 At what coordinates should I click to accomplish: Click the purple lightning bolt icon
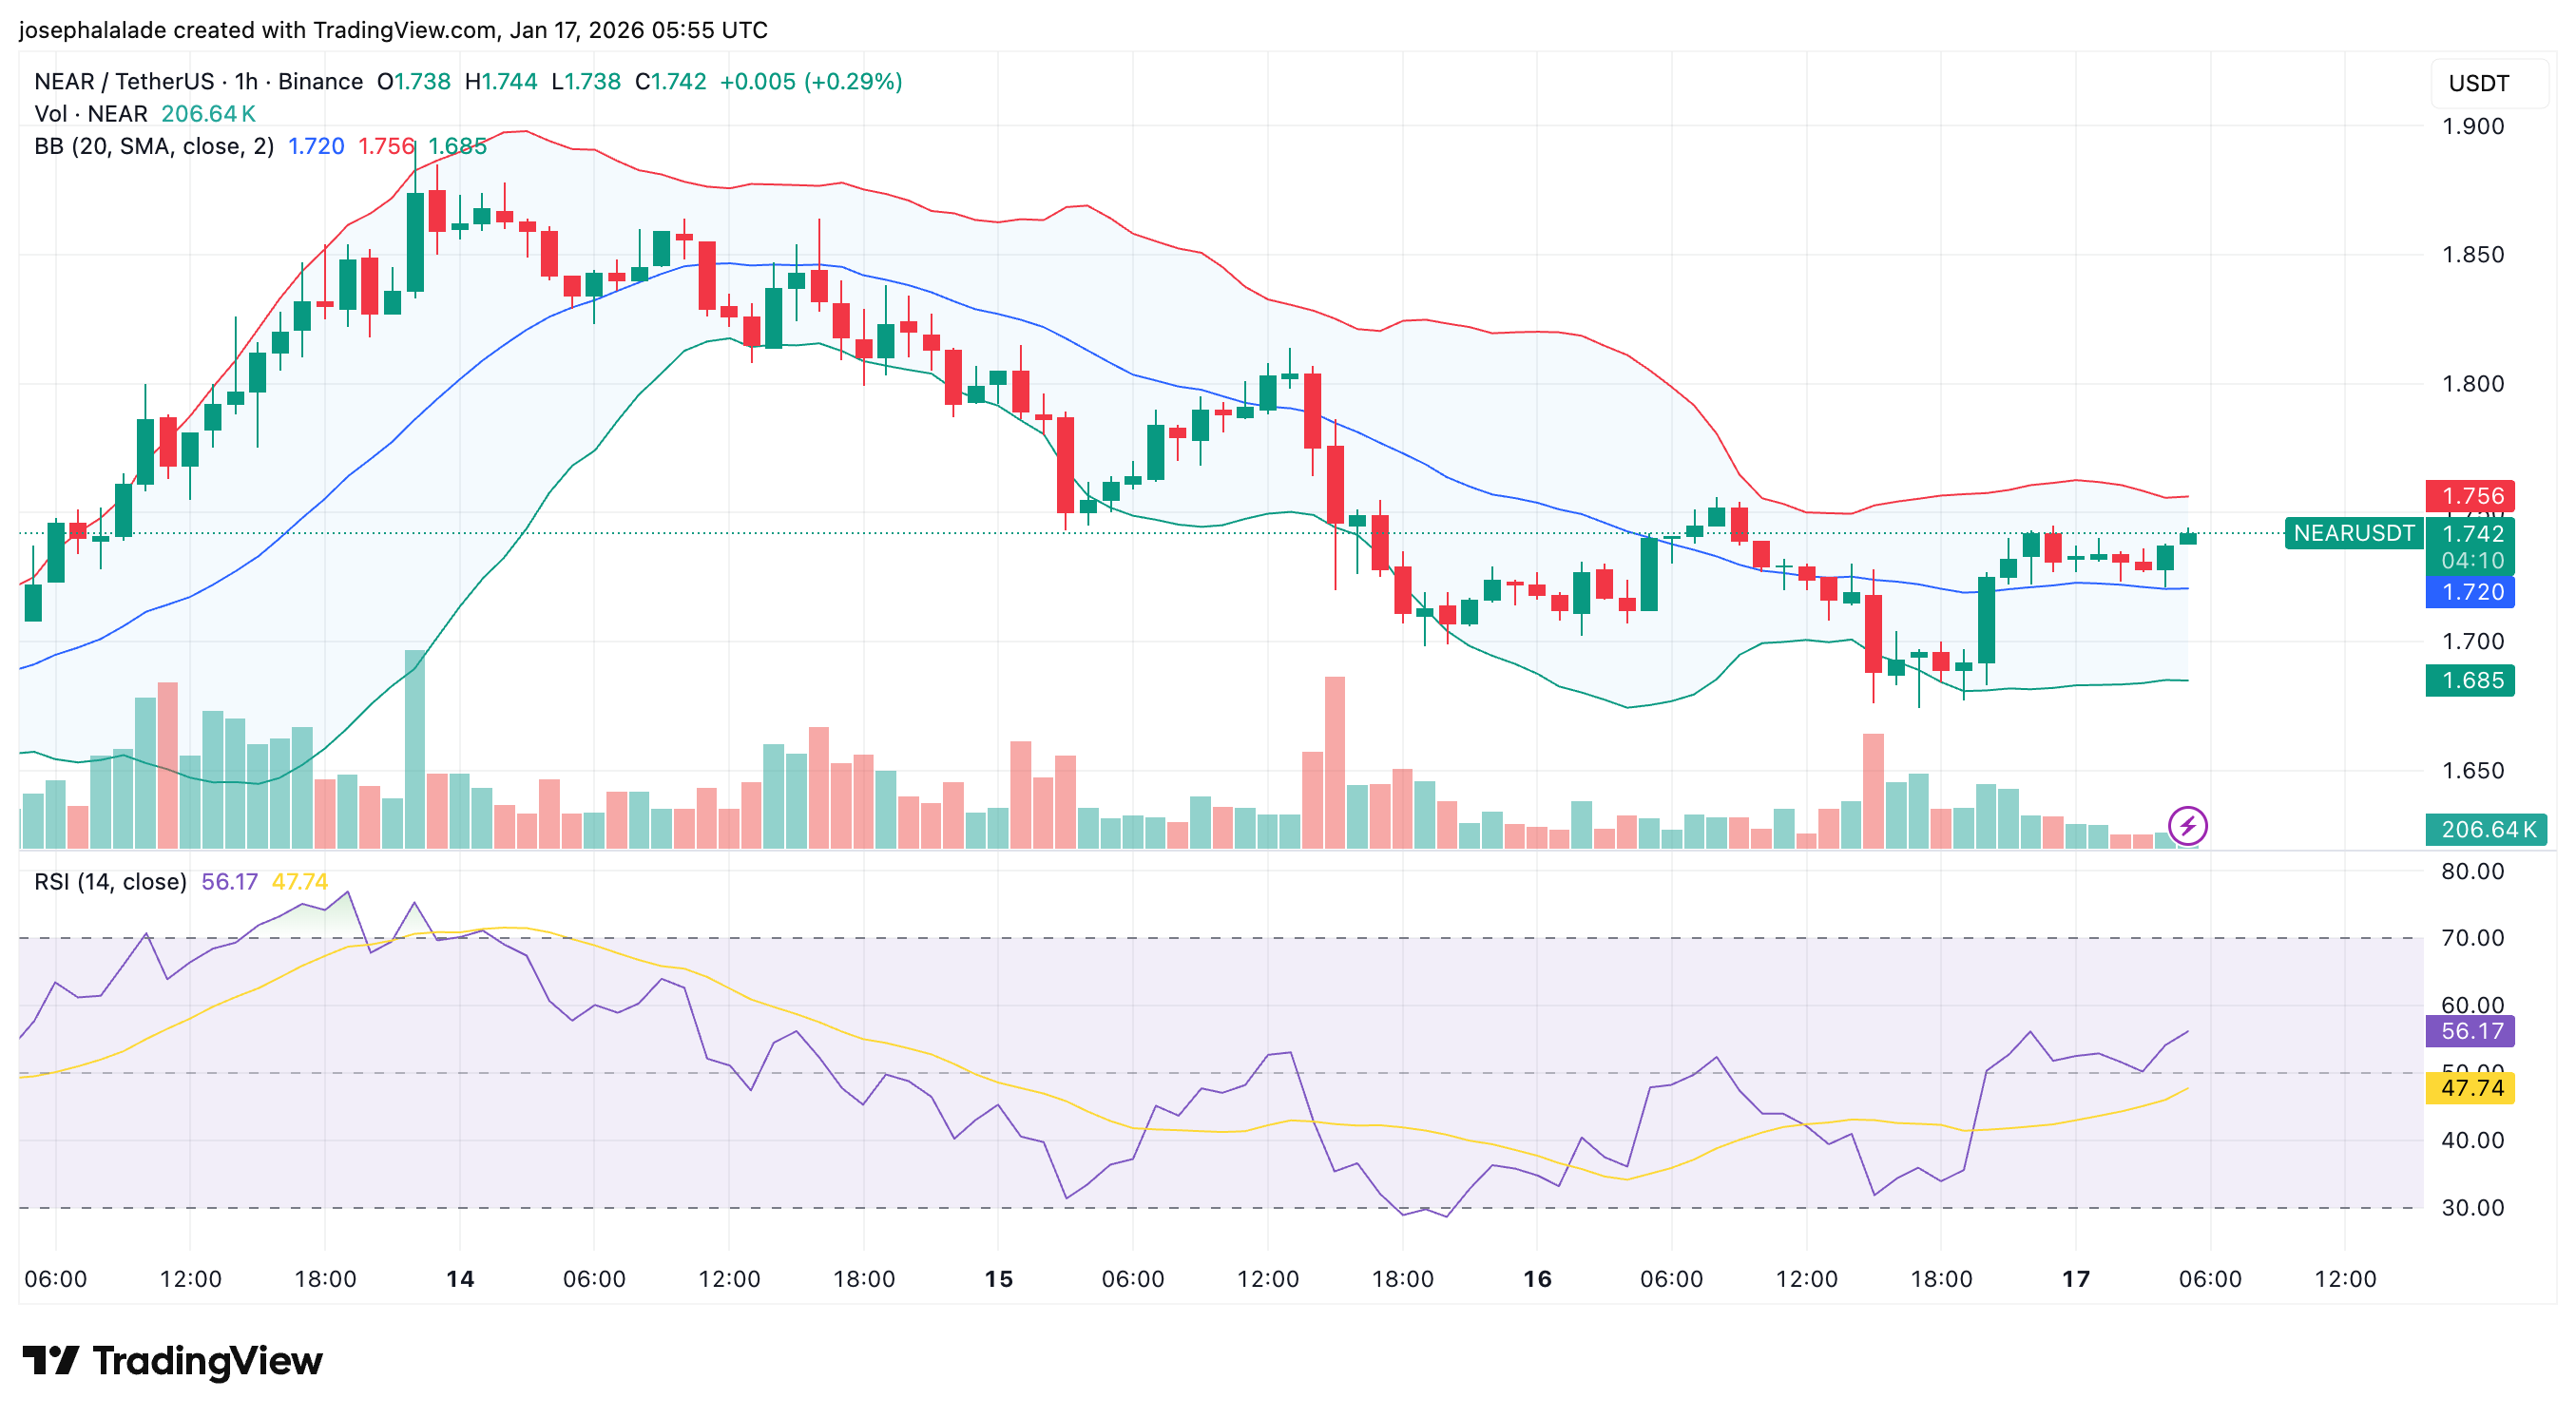coord(2187,826)
